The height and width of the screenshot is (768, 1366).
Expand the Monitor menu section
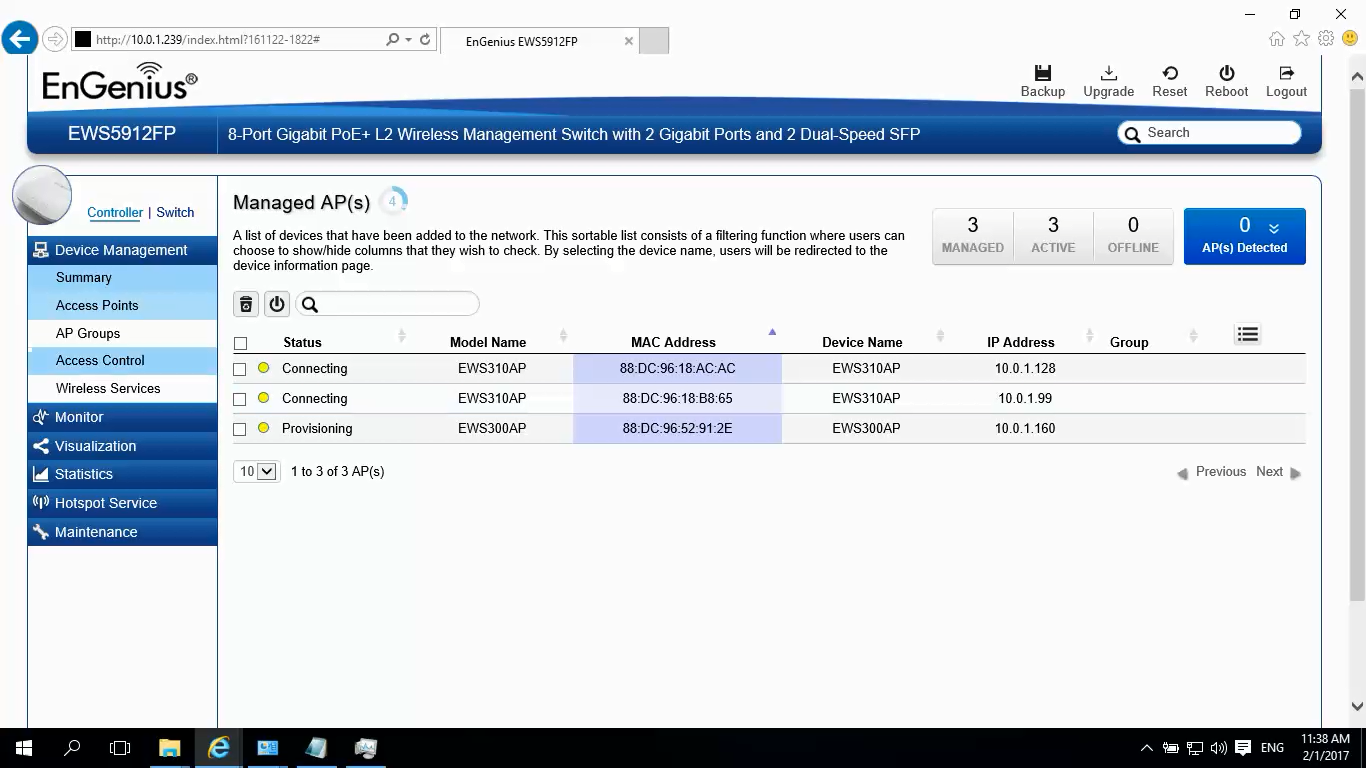tap(122, 417)
